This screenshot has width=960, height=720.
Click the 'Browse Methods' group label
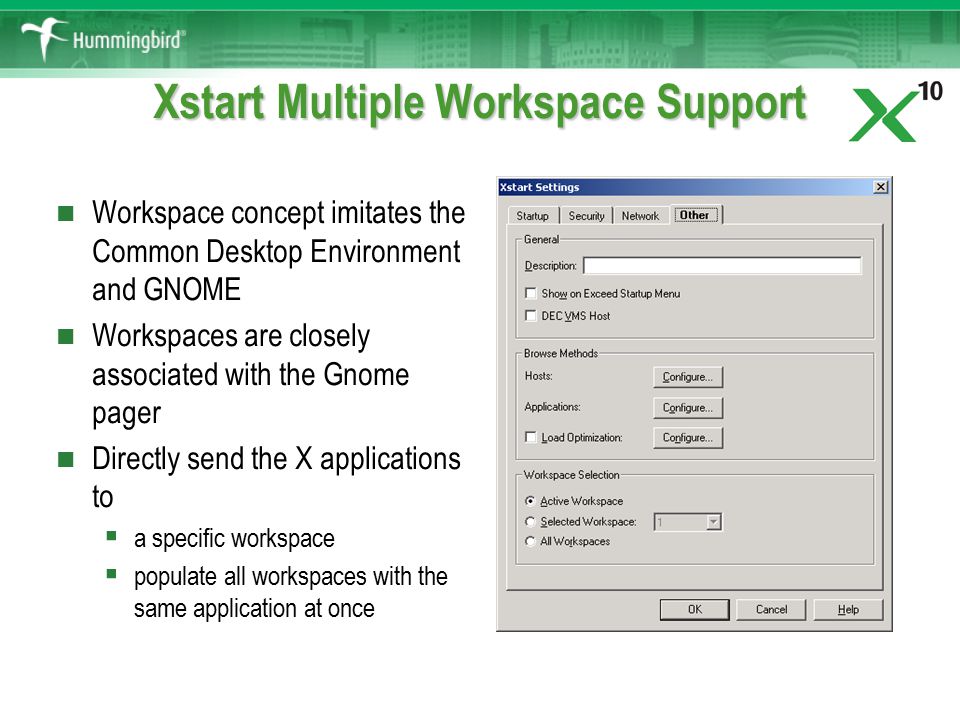pyautogui.click(x=560, y=353)
